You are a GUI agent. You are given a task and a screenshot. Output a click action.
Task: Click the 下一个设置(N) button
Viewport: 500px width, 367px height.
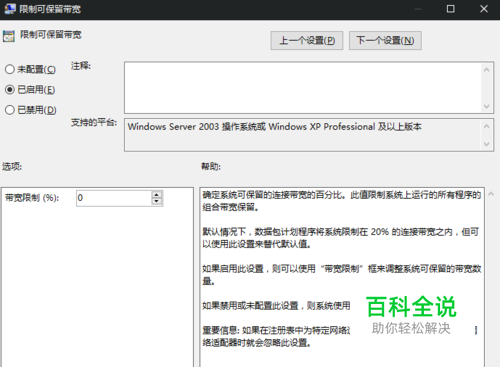[x=385, y=41]
